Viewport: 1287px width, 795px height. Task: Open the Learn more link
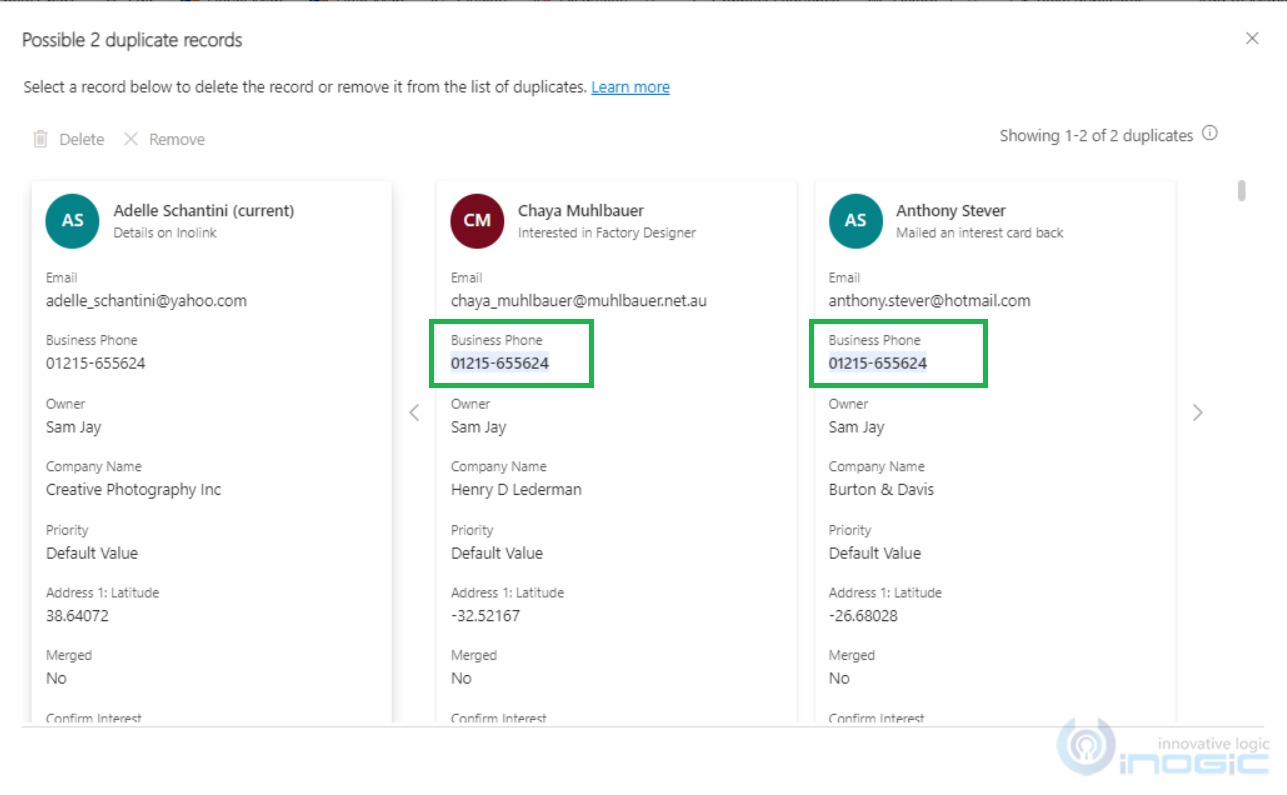[630, 87]
